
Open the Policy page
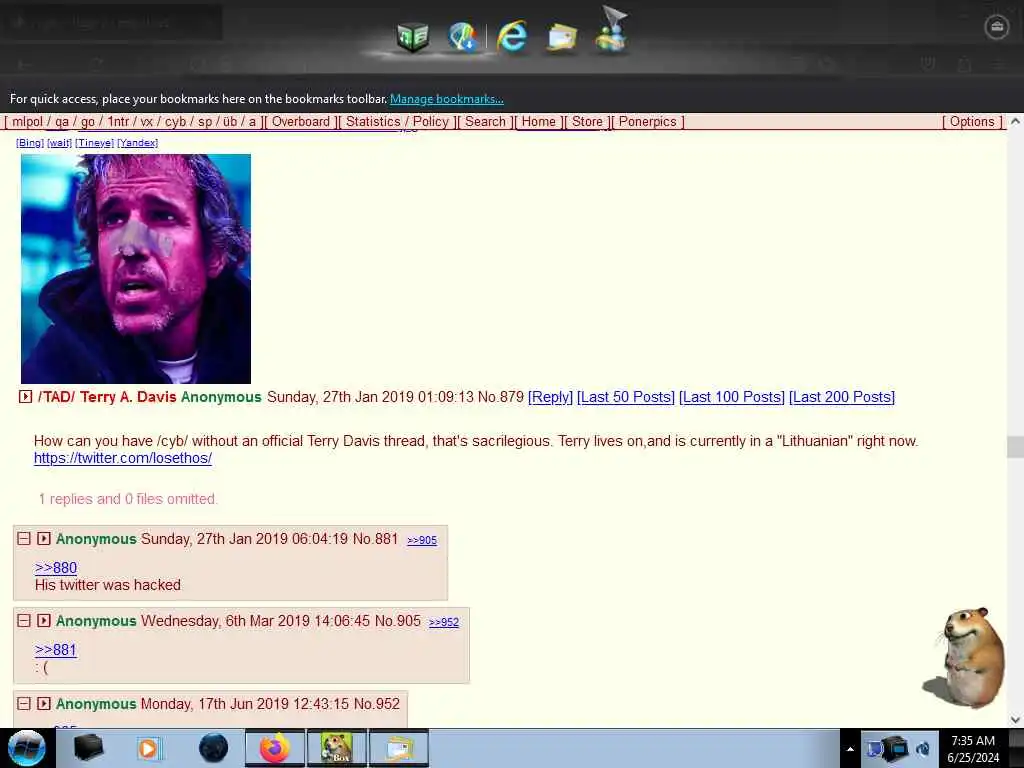point(431,121)
